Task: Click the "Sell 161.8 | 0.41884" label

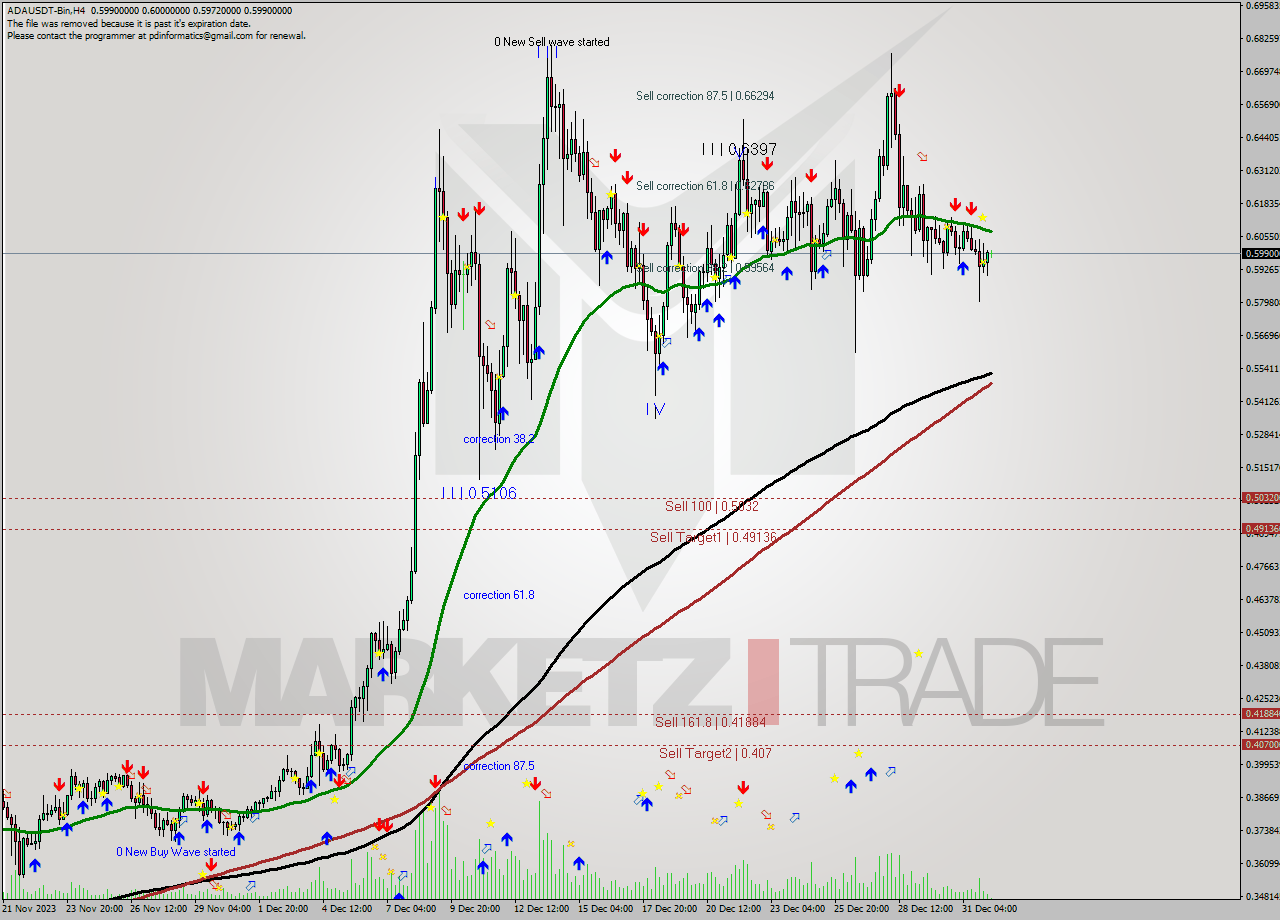Action: pos(710,722)
